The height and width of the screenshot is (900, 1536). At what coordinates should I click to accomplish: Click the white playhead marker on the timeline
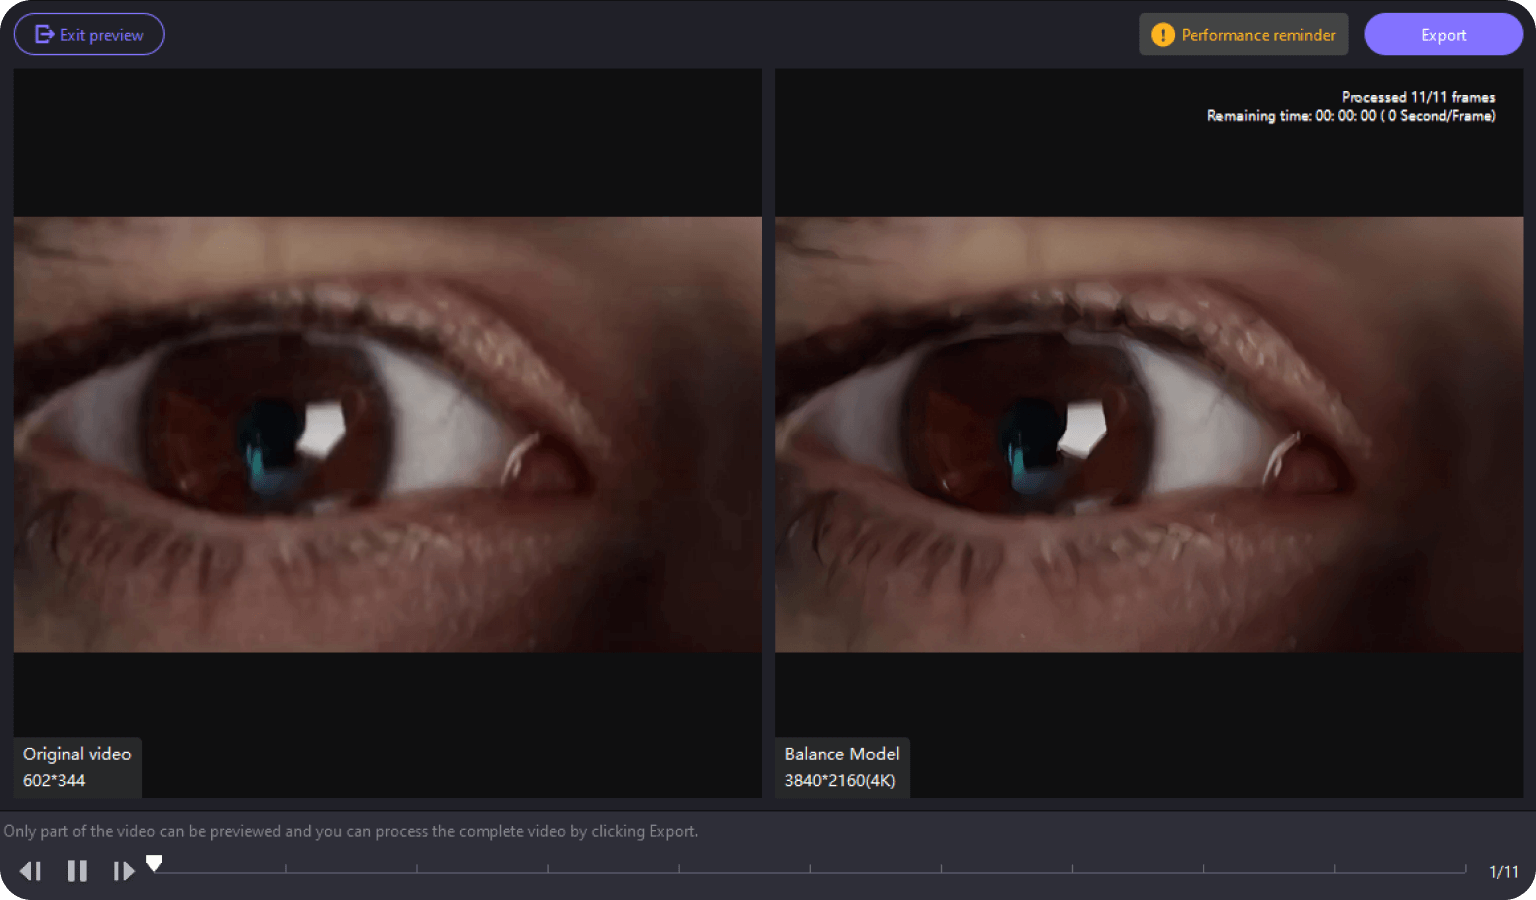click(154, 863)
